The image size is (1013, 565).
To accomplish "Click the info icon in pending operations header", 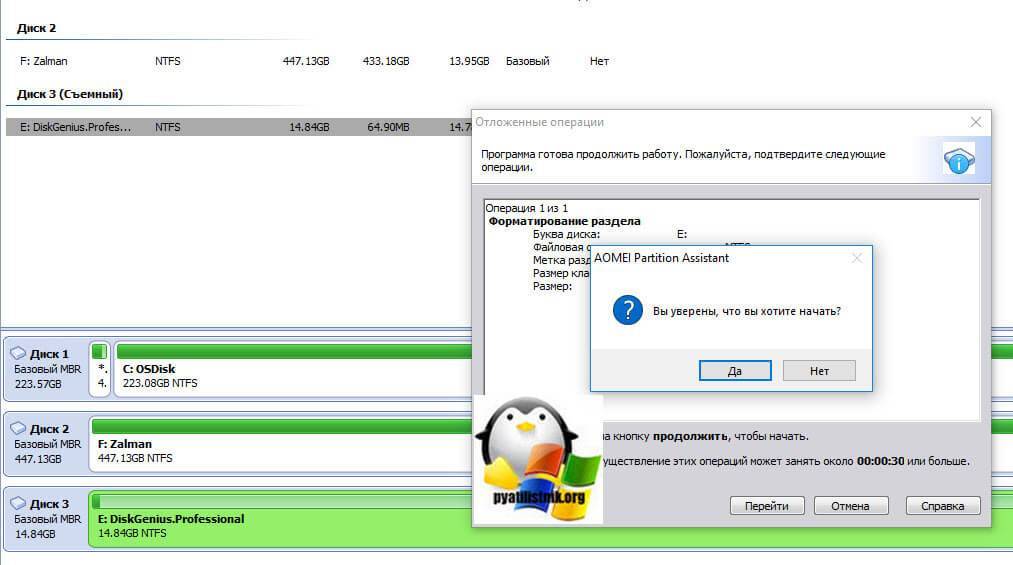I will pyautogui.click(x=959, y=160).
